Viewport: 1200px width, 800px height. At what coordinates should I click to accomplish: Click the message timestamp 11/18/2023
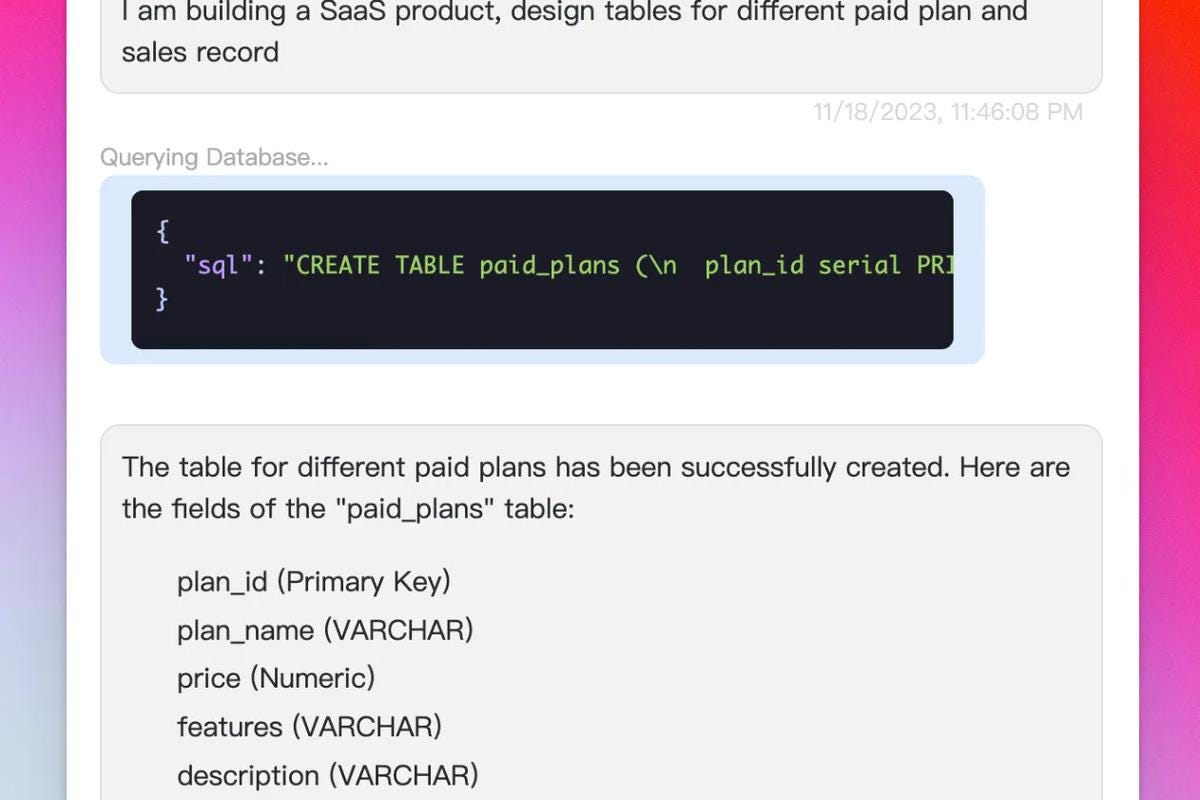click(x=948, y=112)
